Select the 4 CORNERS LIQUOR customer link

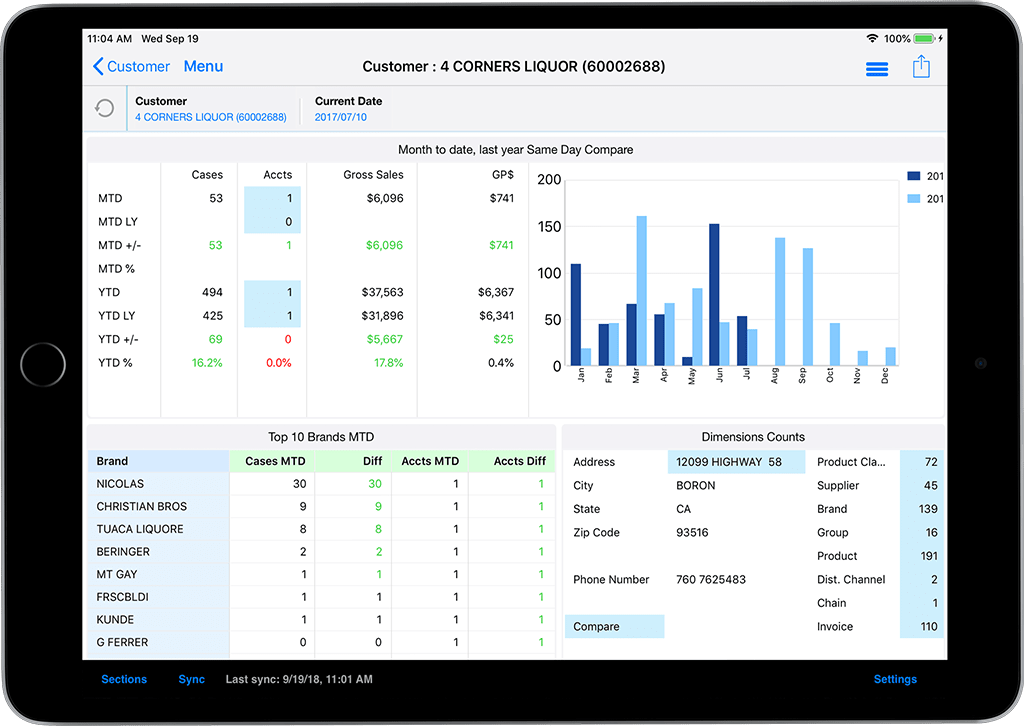[211, 117]
